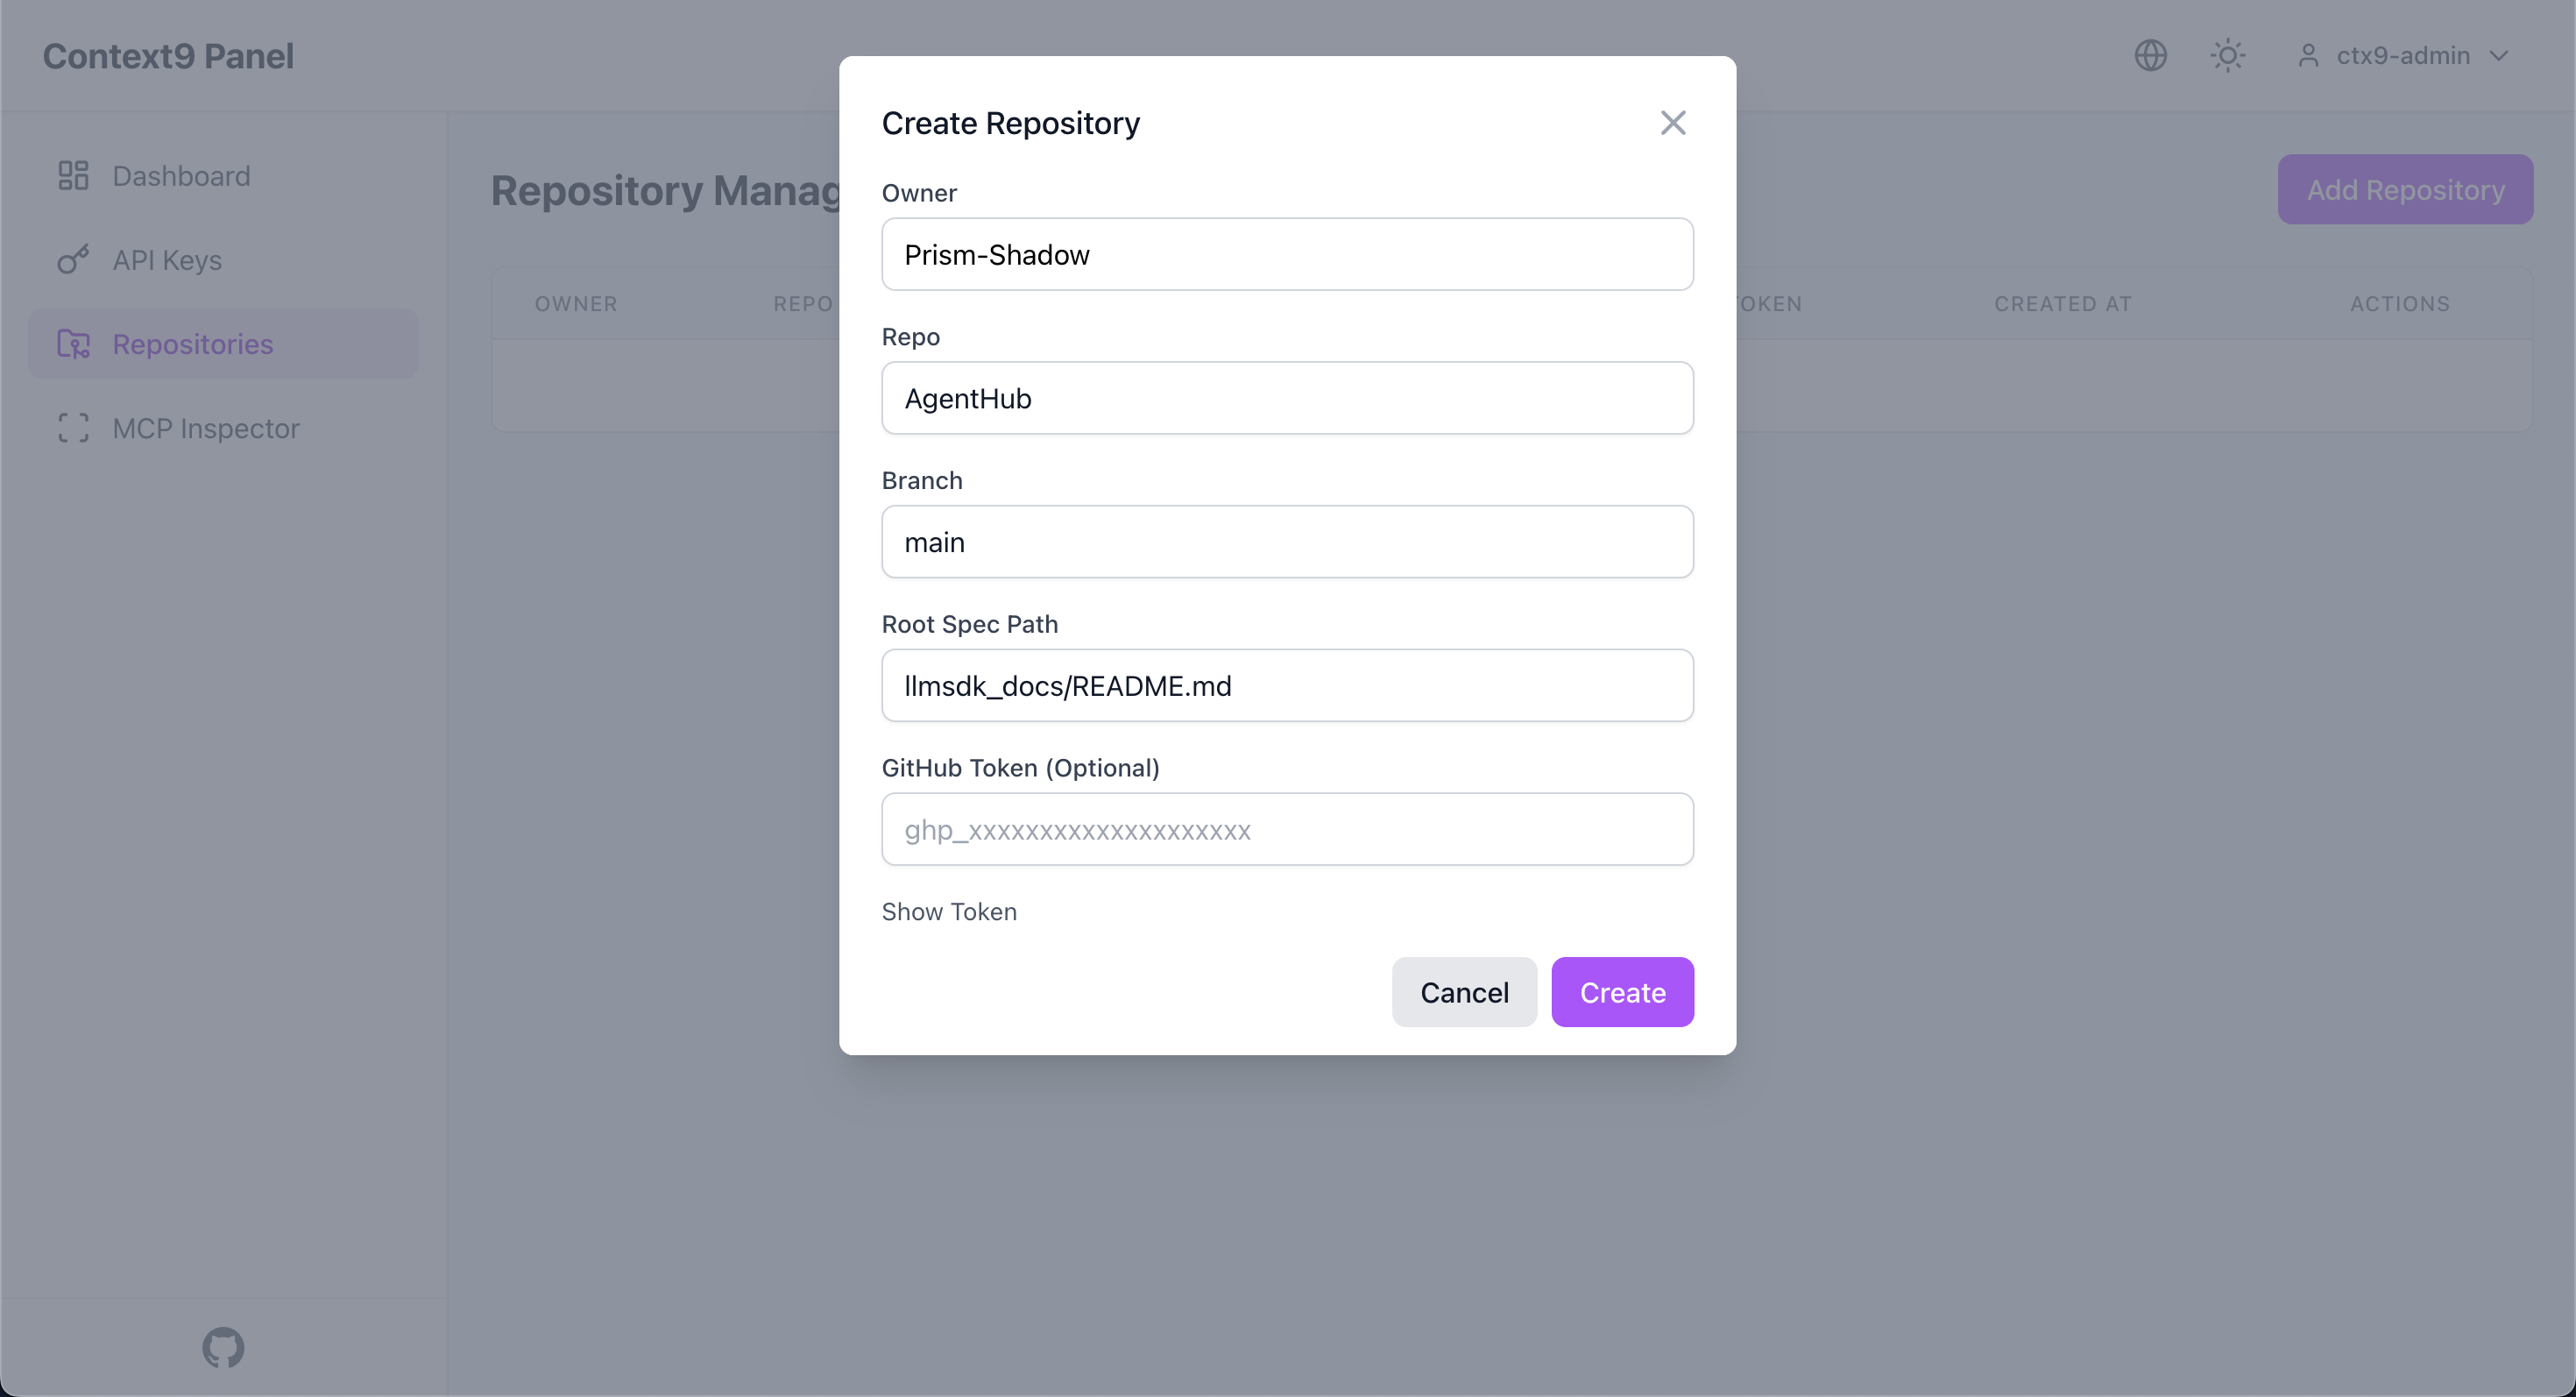Viewport: 2576px width, 1397px height.
Task: Close the Create Repository dialog
Action: [x=1673, y=123]
